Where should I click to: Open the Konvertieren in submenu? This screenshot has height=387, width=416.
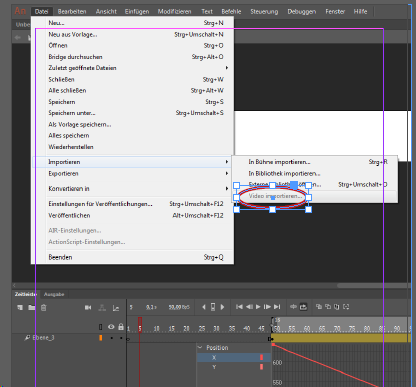(133, 189)
